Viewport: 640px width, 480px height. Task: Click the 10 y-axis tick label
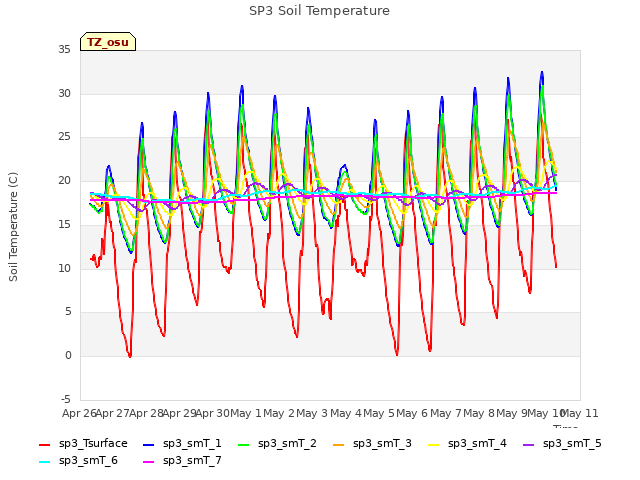click(64, 268)
